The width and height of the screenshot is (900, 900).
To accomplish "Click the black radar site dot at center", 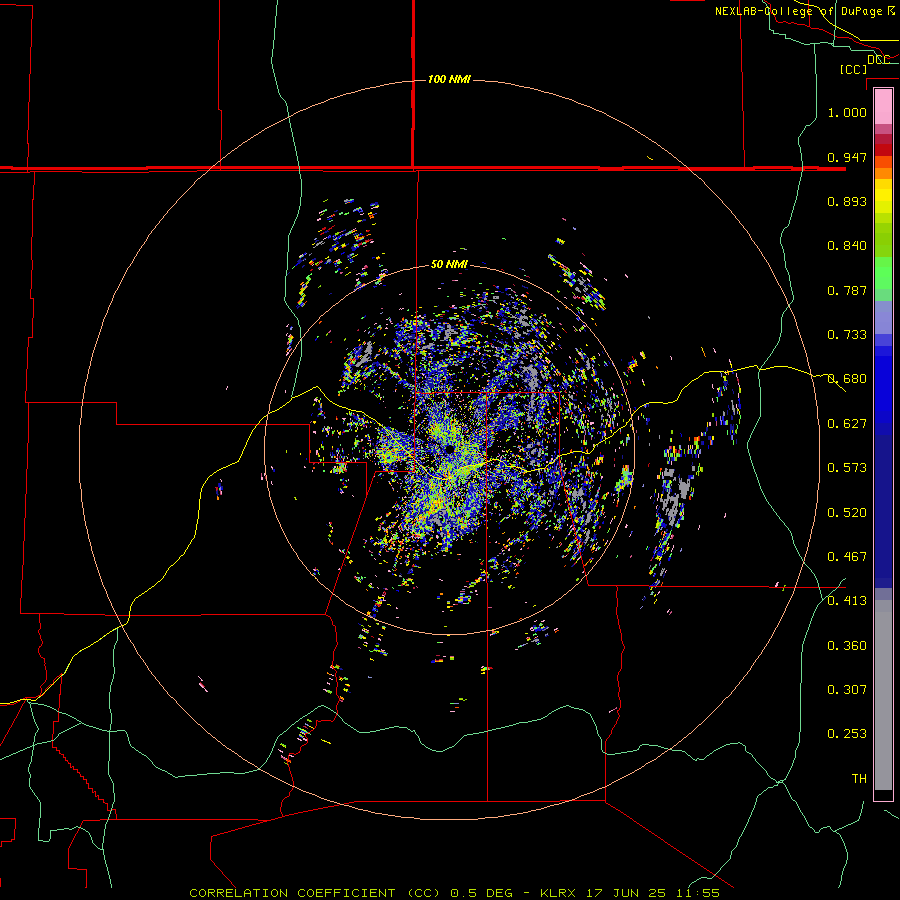I will click(449, 449).
